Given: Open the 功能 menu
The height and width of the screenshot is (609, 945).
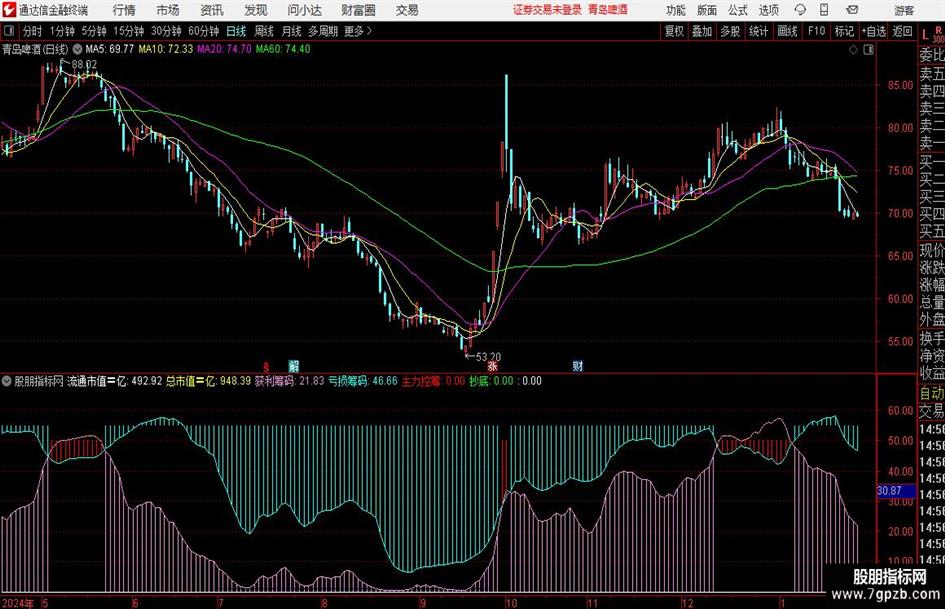Looking at the screenshot, I should pyautogui.click(x=676, y=10).
